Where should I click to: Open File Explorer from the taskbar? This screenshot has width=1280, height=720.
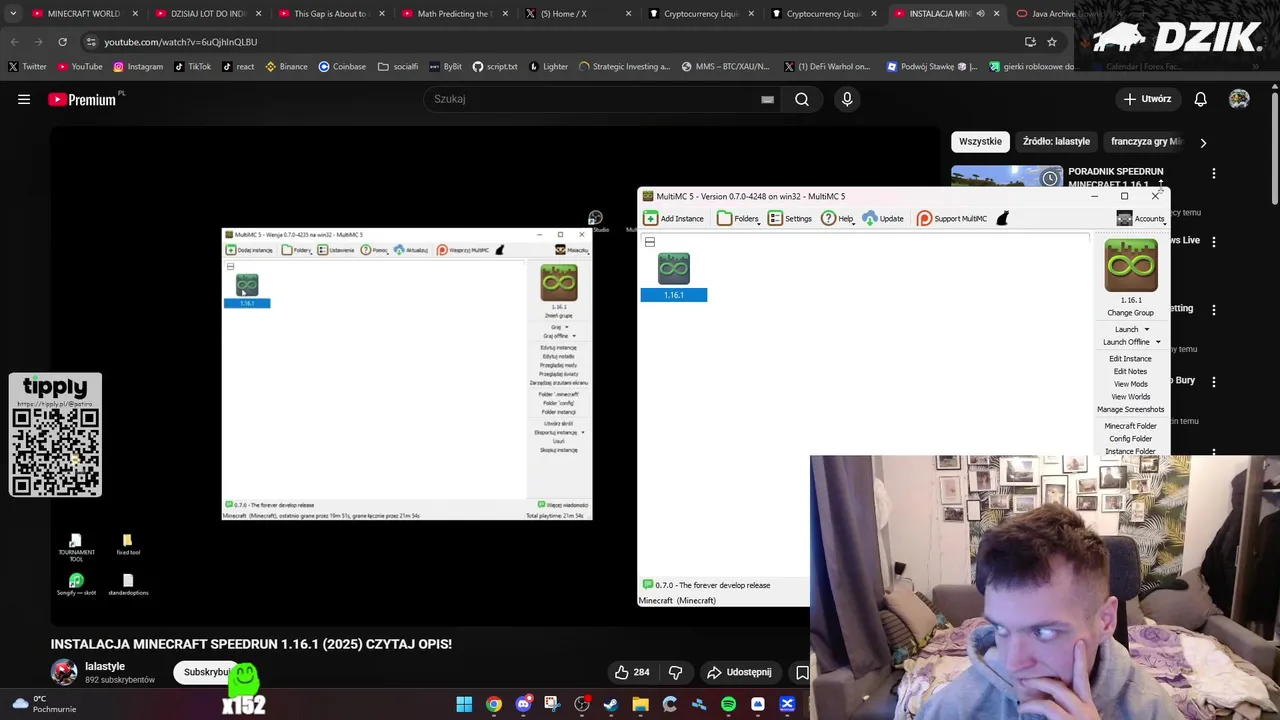(x=640, y=704)
